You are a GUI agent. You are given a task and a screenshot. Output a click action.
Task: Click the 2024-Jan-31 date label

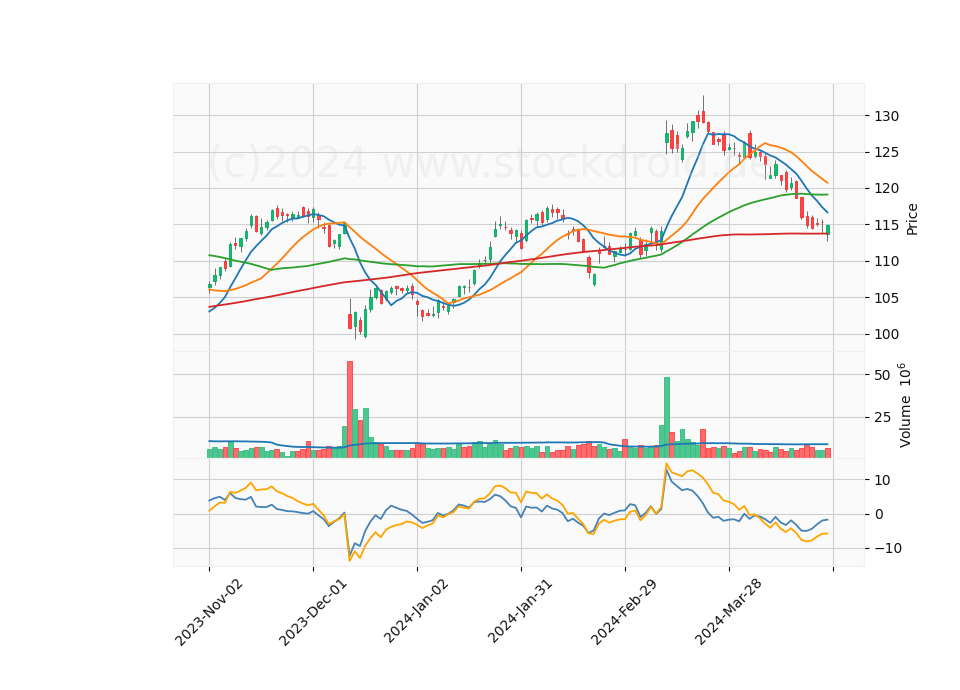pyautogui.click(x=520, y=611)
